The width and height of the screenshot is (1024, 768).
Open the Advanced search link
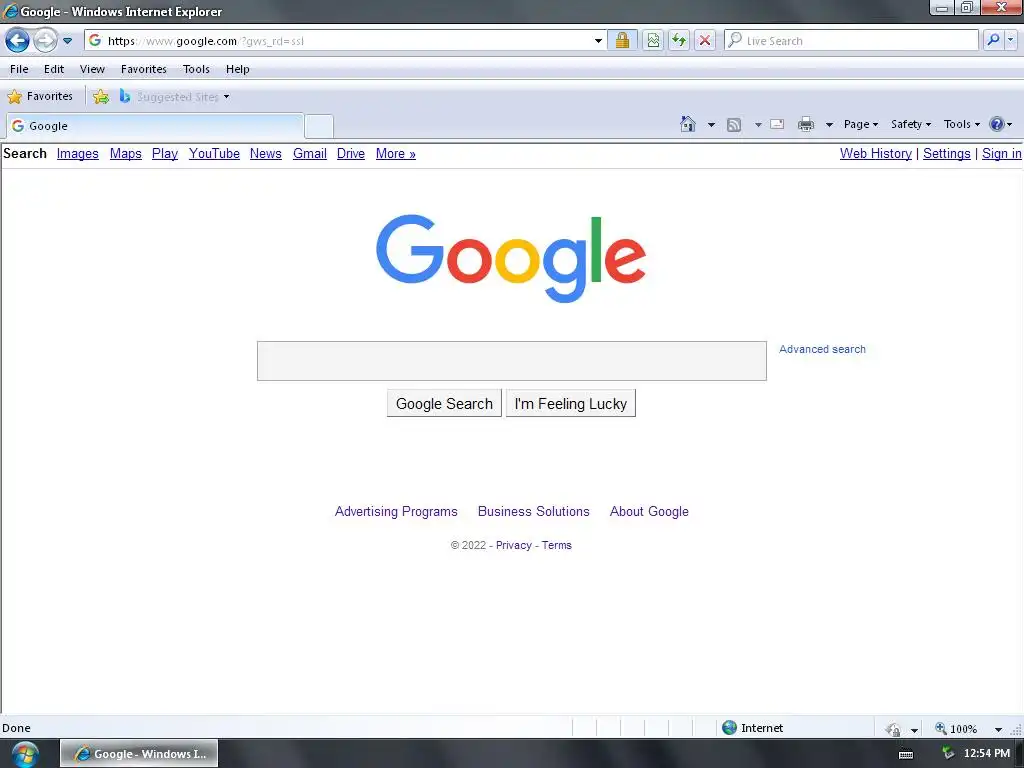[822, 349]
